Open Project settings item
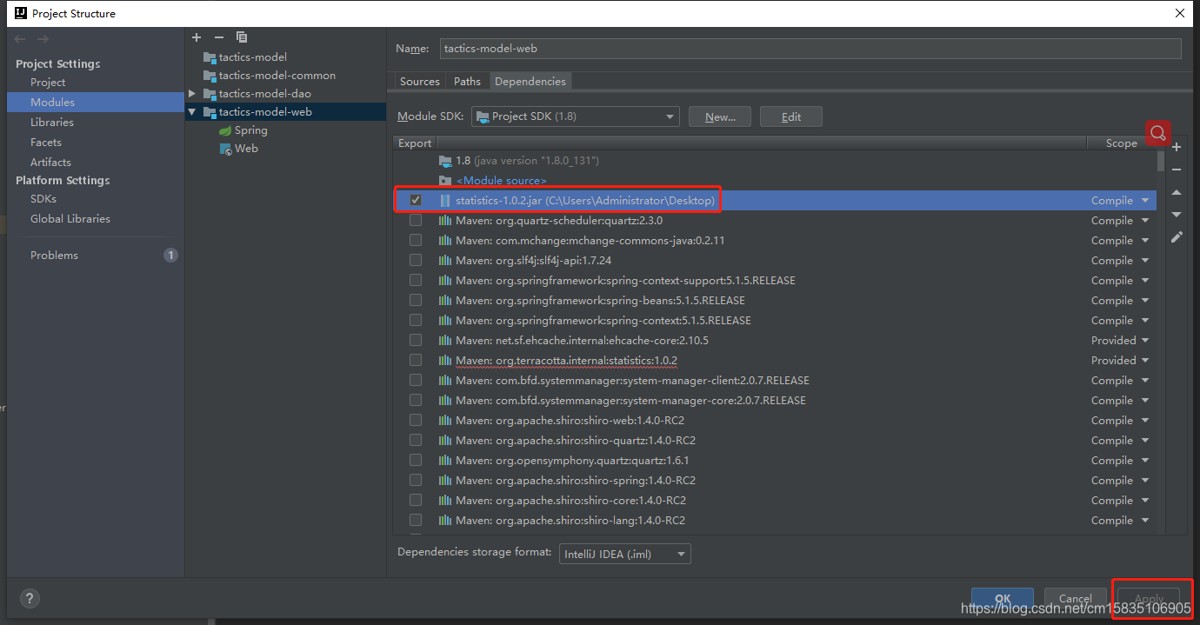The height and width of the screenshot is (625, 1200). [48, 82]
